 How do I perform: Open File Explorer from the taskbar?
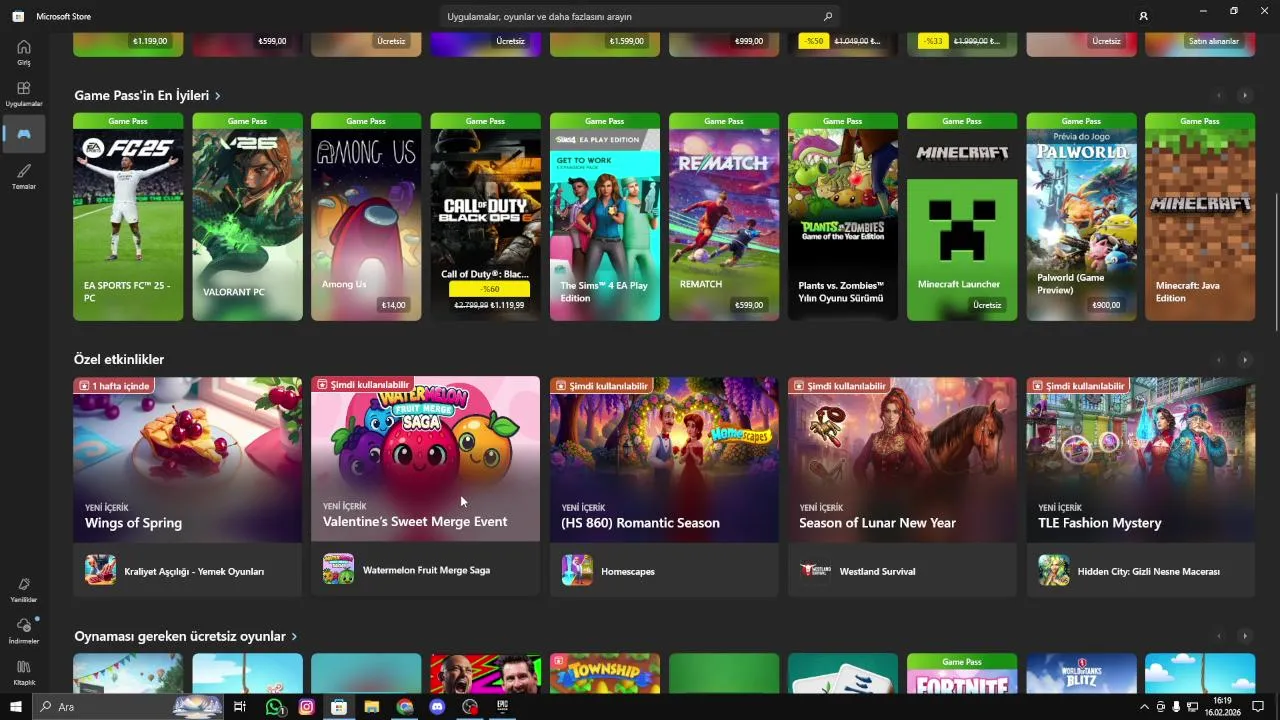tap(372, 707)
